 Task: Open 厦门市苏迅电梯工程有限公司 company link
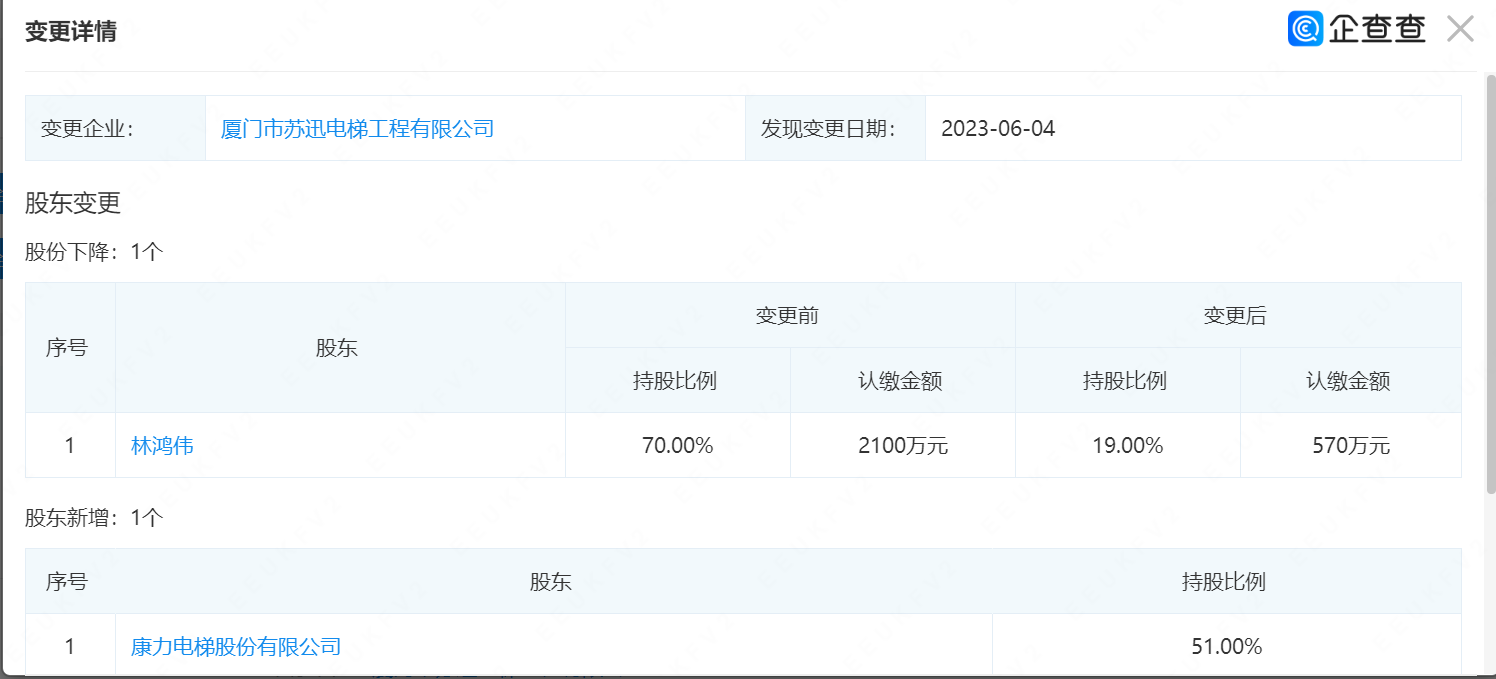[x=357, y=128]
